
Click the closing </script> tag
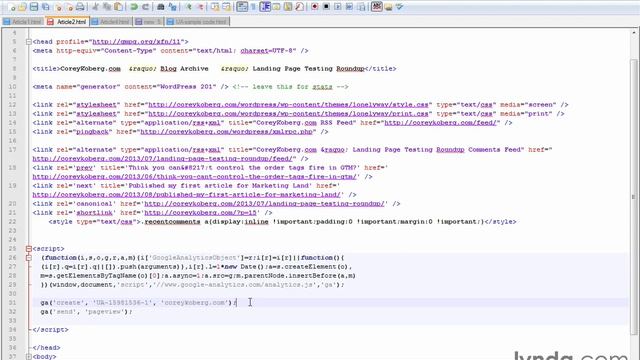click(51, 330)
